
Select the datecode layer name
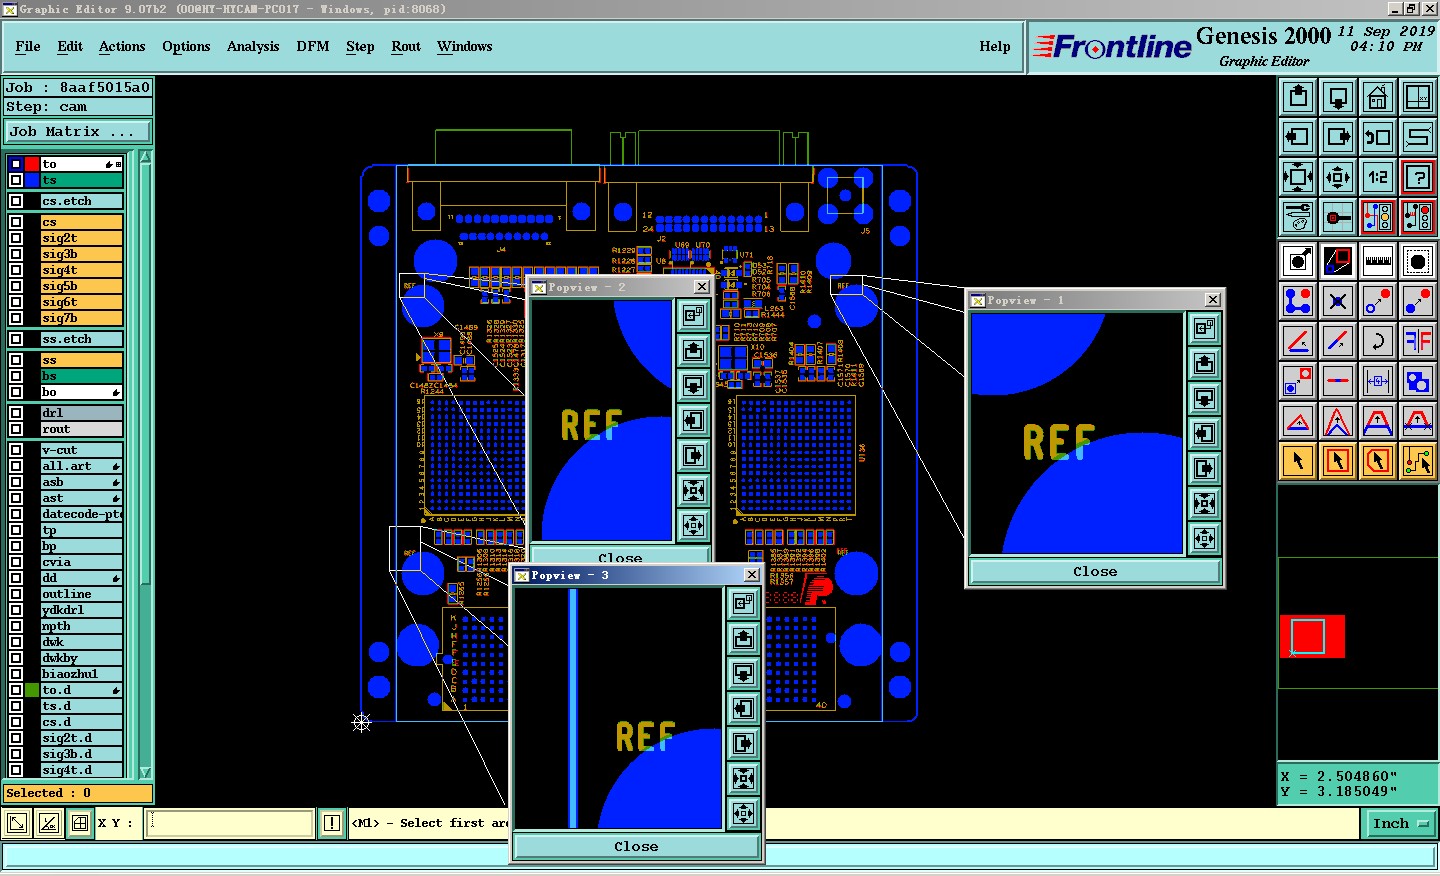tap(82, 514)
